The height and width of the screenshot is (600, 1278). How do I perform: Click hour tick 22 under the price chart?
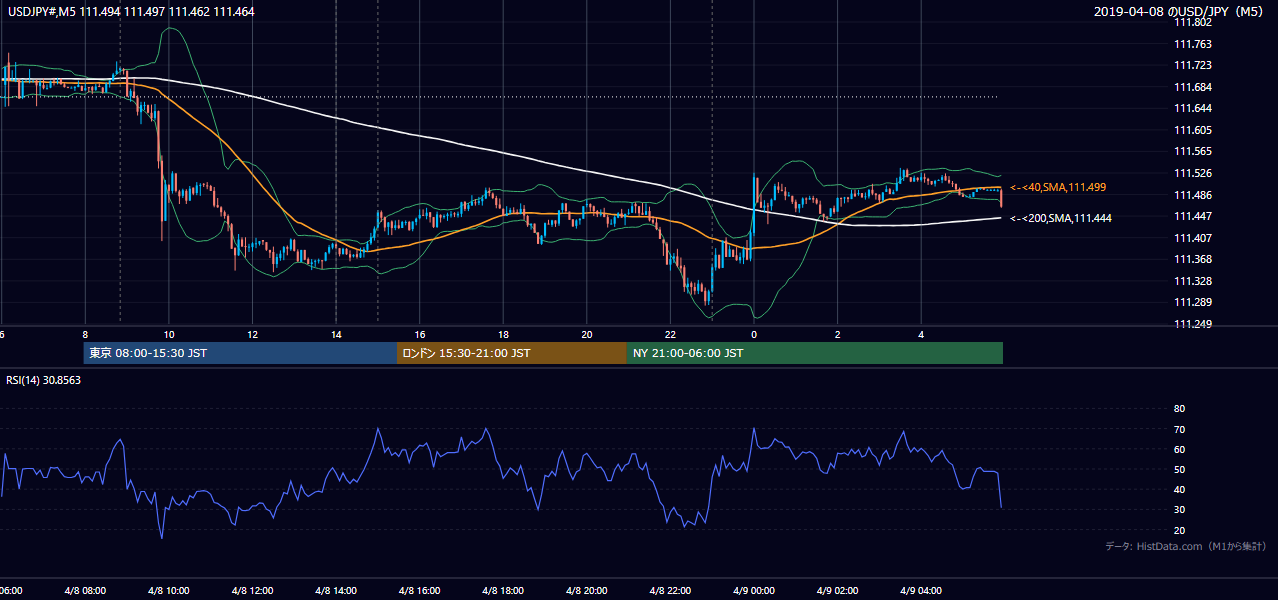click(670, 335)
